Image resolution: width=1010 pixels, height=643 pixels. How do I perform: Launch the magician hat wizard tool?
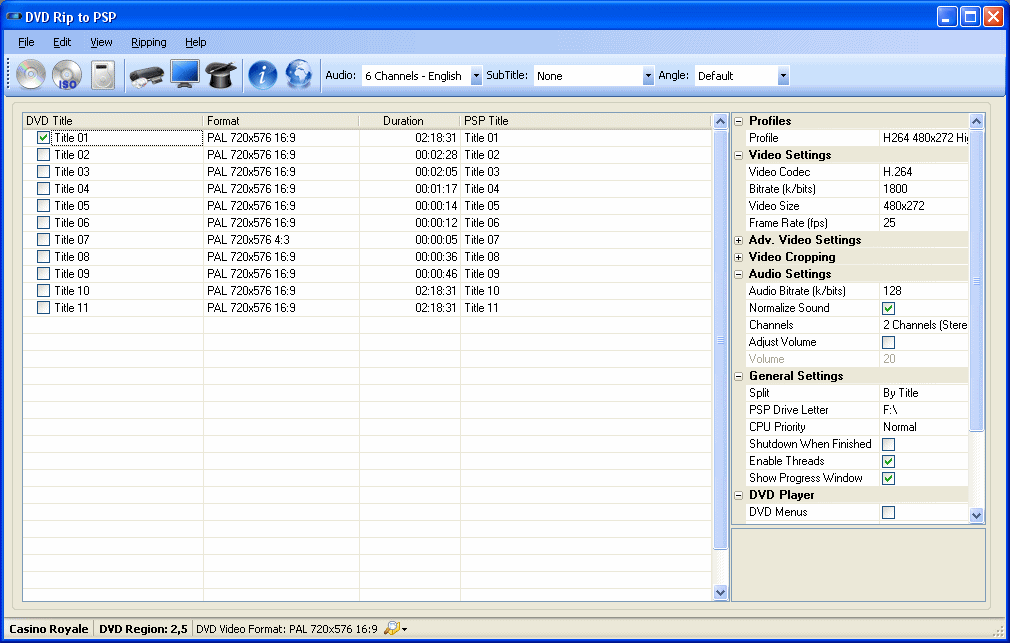(219, 75)
